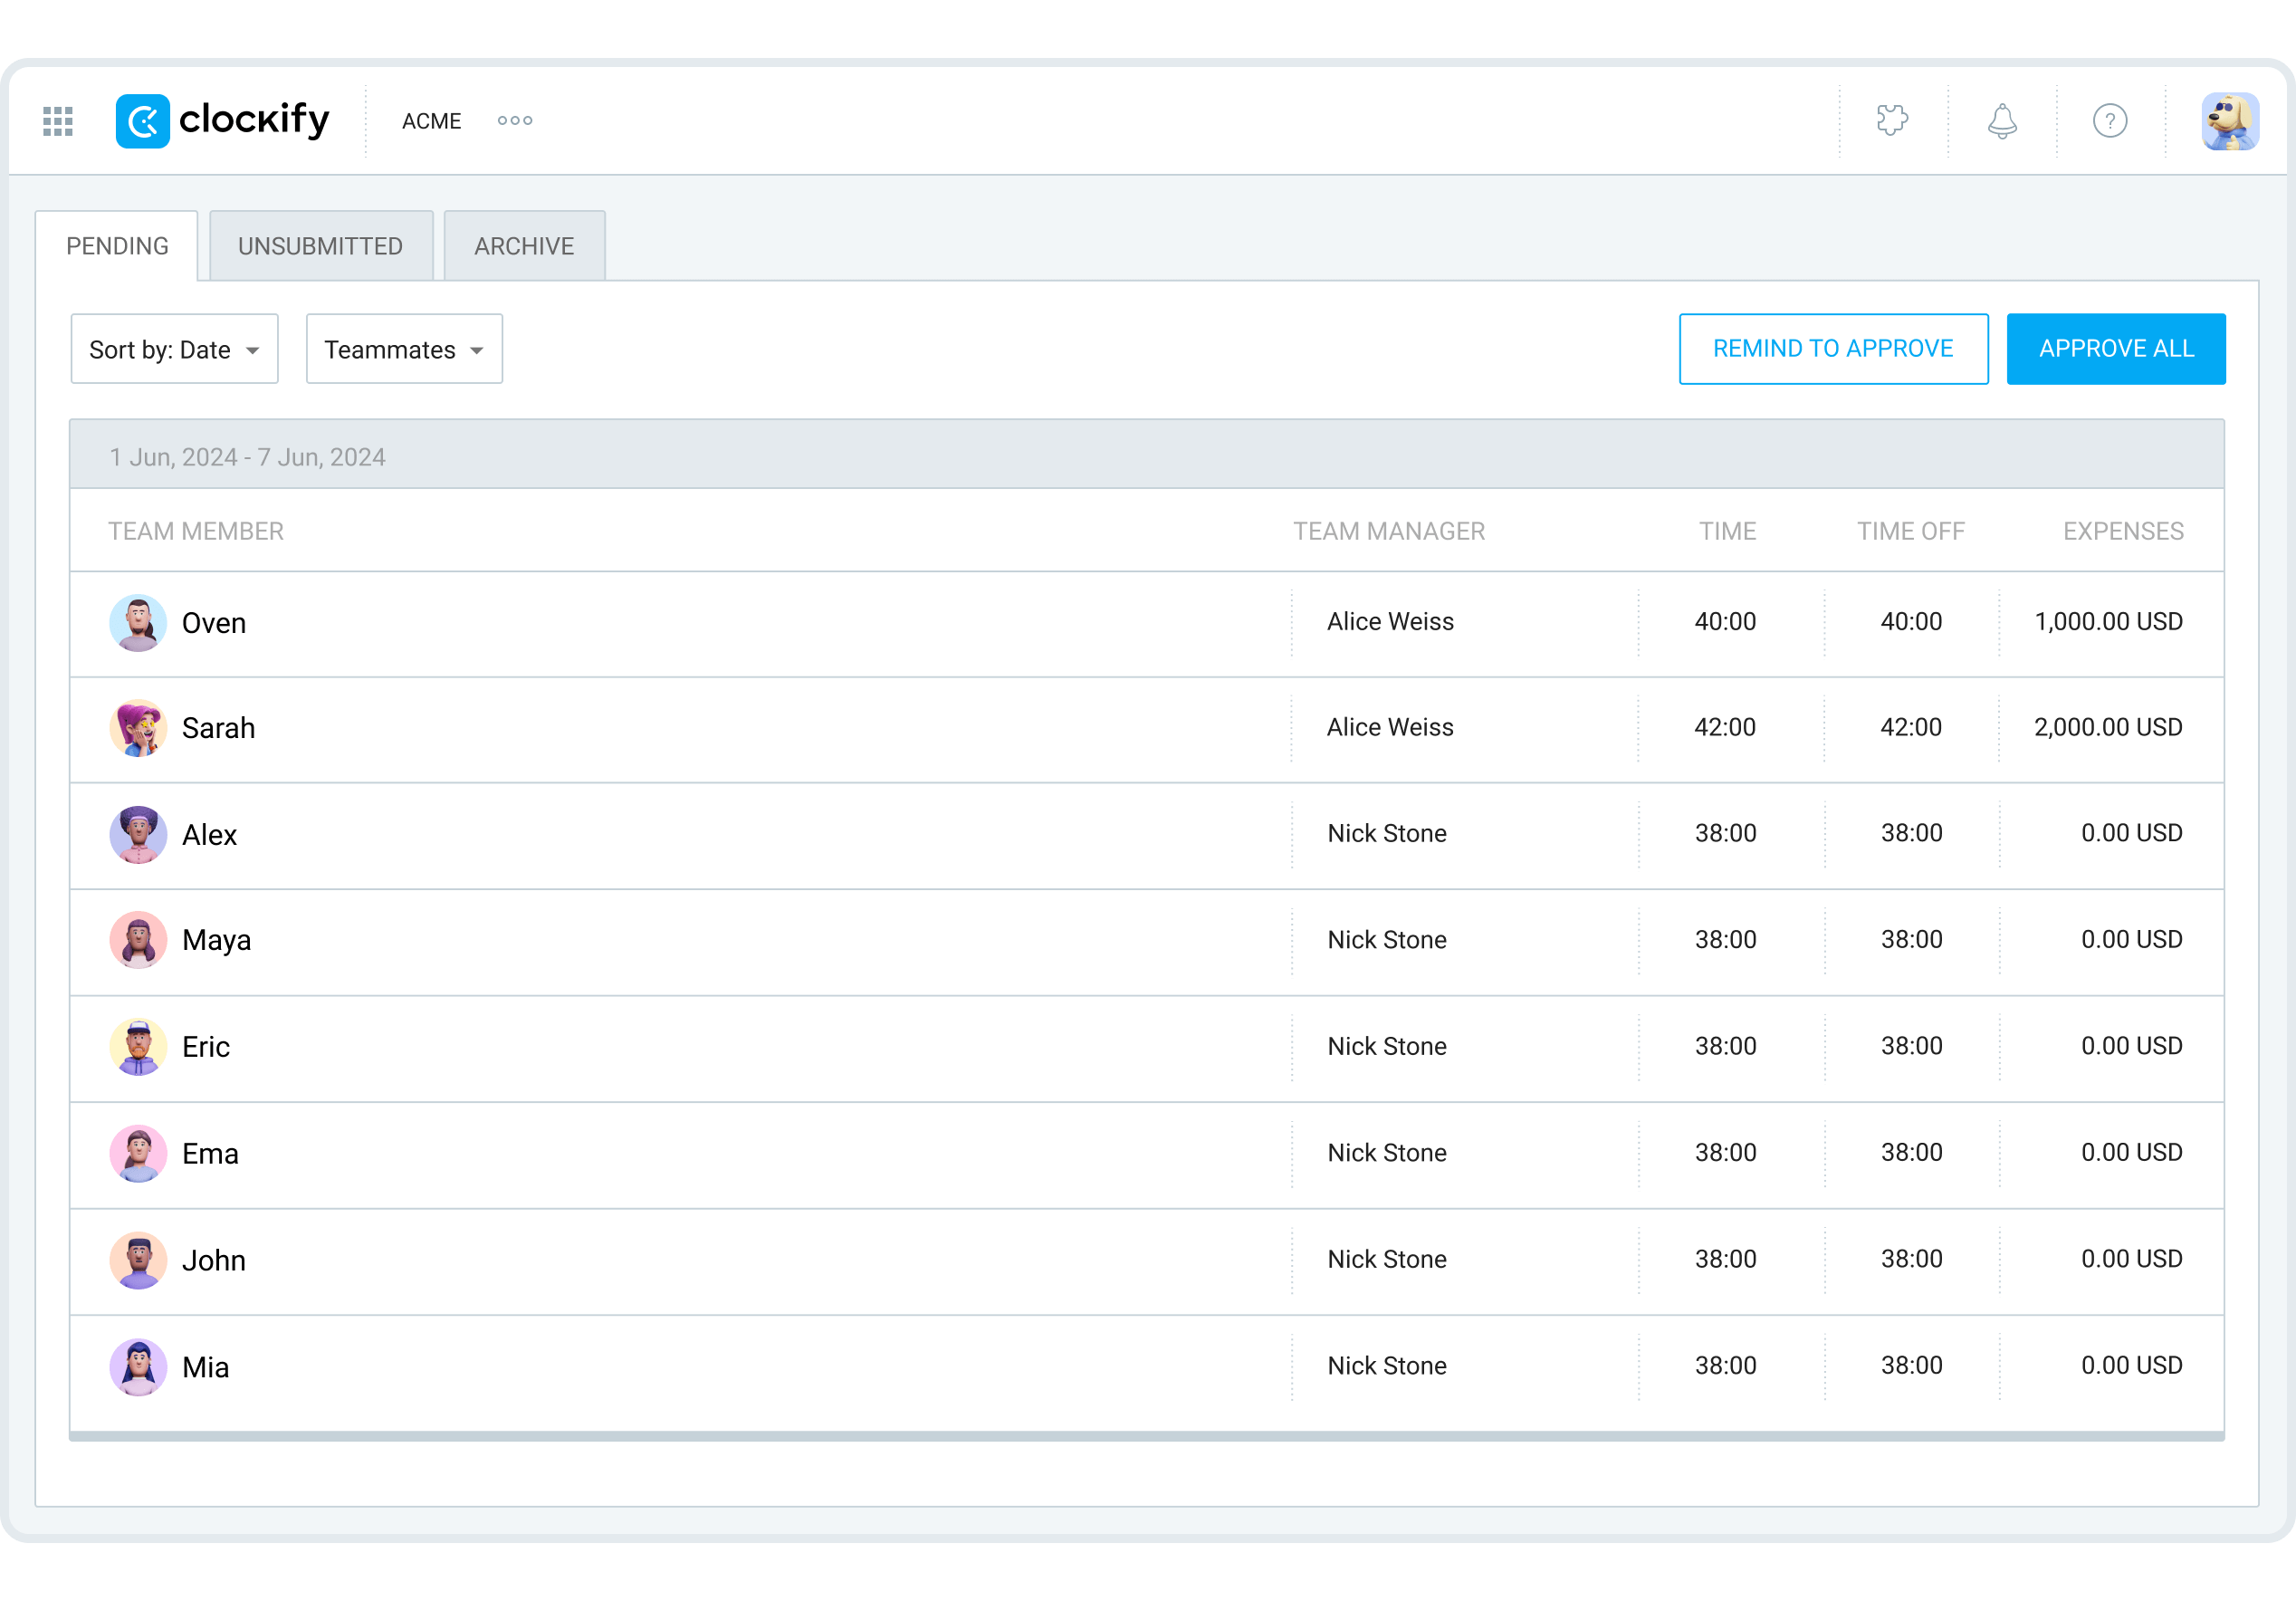Image resolution: width=2296 pixels, height=1601 pixels.
Task: Click Sarah's avatar picture
Action: pyautogui.click(x=138, y=728)
